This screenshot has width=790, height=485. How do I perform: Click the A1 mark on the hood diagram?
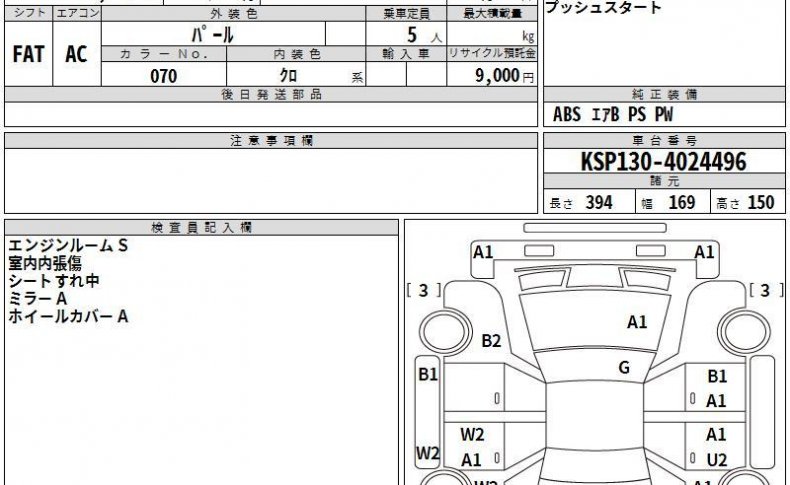pos(637,322)
